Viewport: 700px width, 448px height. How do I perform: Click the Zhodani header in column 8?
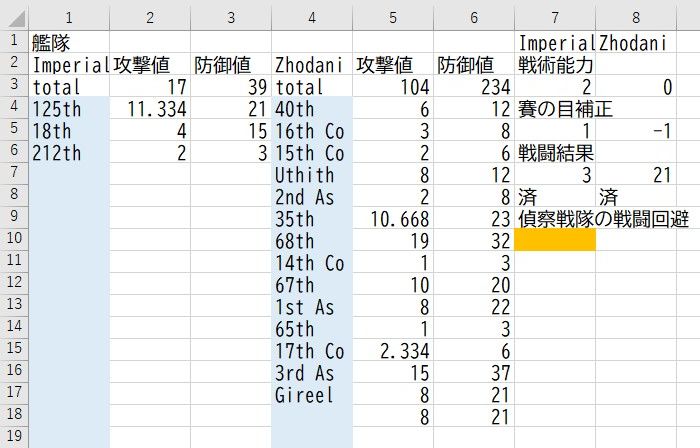pos(636,42)
